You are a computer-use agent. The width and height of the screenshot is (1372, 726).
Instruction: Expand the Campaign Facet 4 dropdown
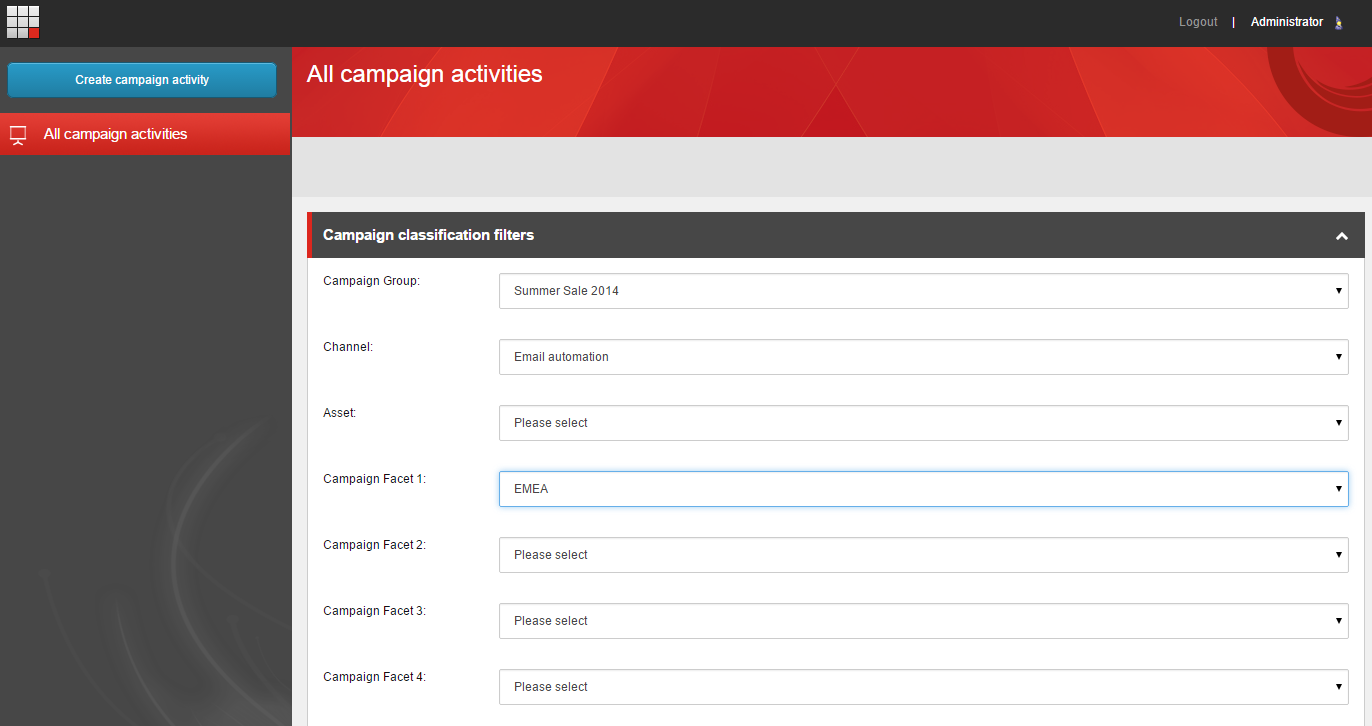coord(923,687)
